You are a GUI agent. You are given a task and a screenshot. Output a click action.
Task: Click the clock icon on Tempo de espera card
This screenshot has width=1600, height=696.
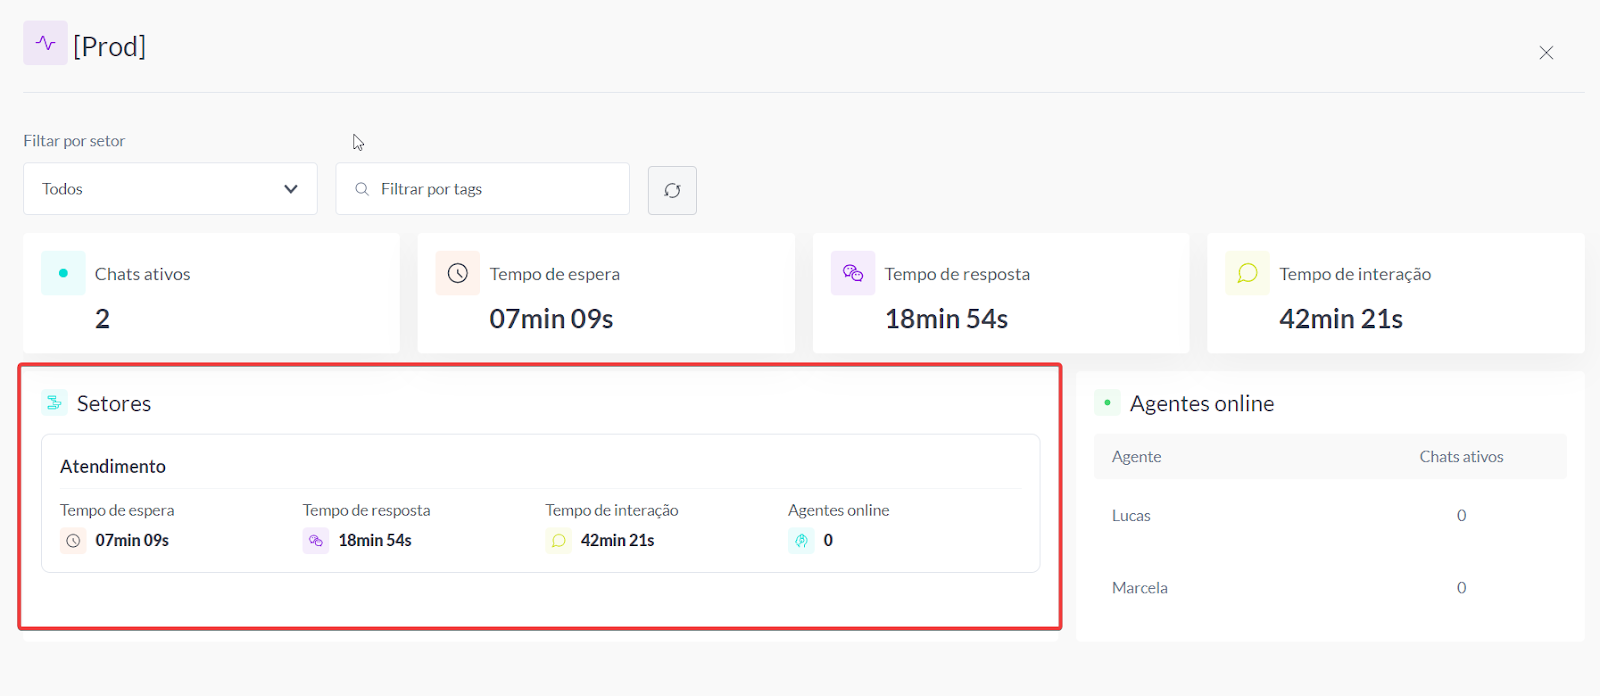point(458,273)
